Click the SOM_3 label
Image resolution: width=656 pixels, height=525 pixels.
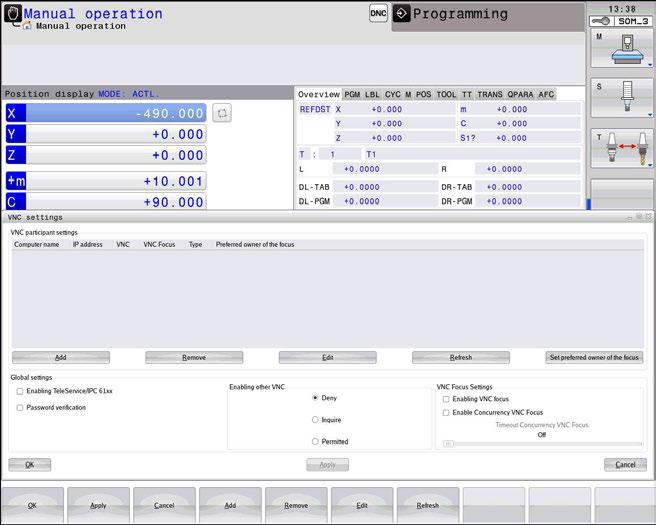click(633, 21)
